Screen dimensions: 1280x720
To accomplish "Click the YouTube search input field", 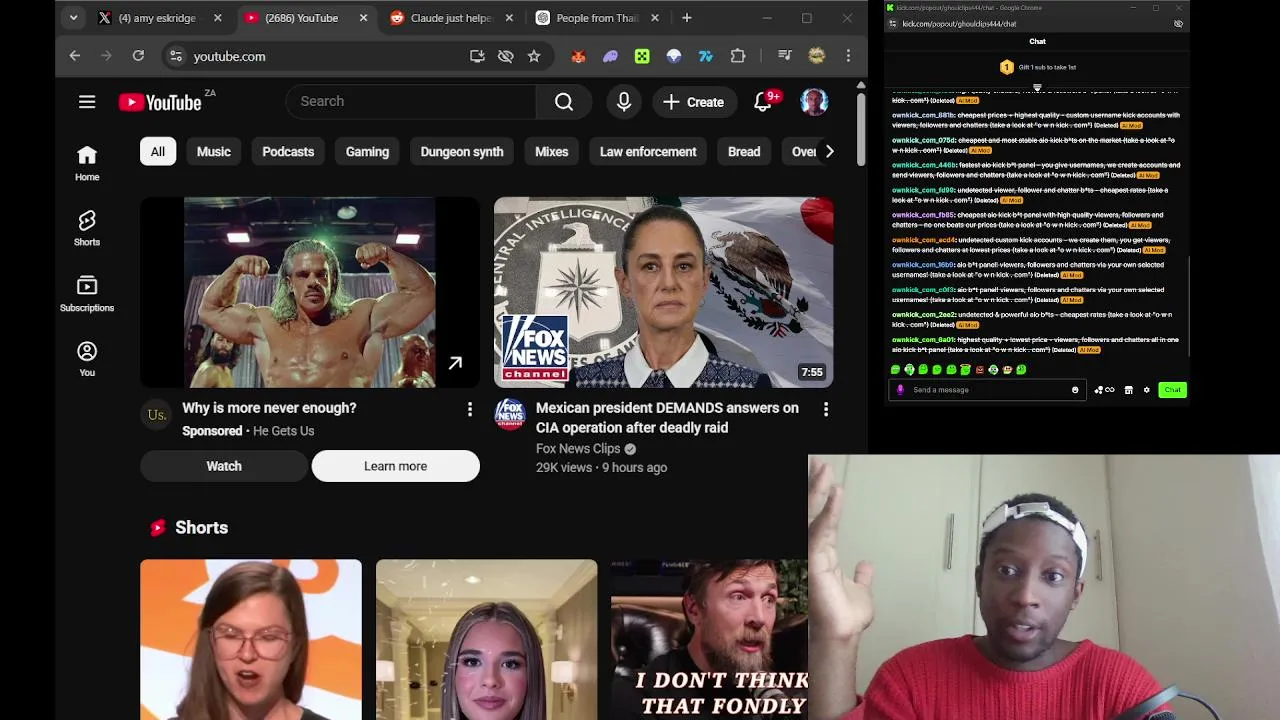I will [411, 101].
